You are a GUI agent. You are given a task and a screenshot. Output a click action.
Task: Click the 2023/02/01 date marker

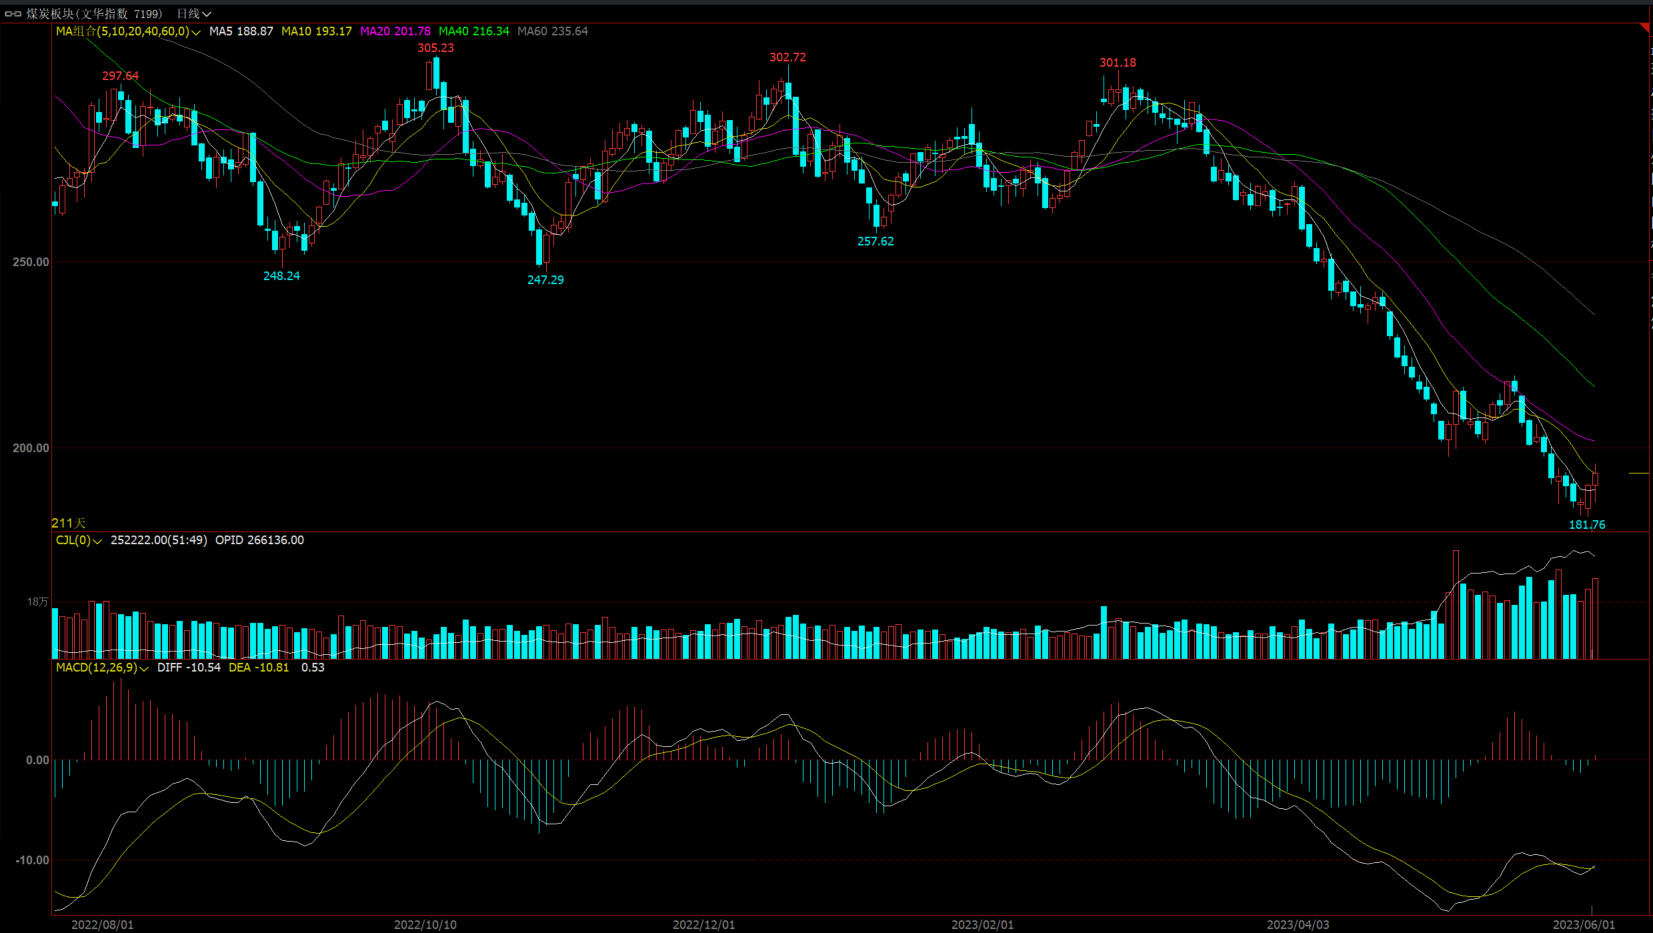(982, 925)
